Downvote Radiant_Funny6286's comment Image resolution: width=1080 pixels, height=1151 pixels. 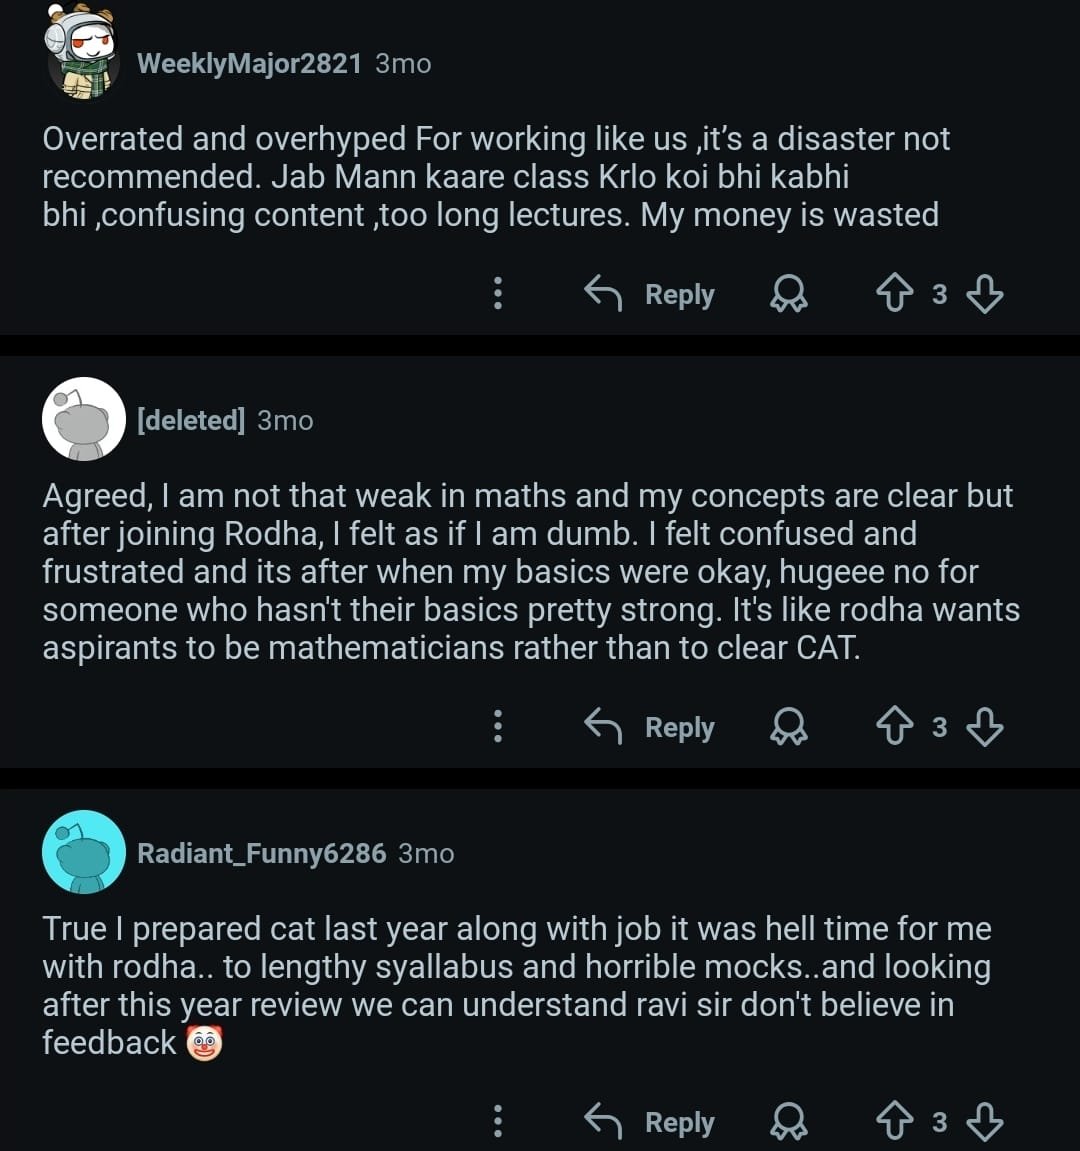click(x=985, y=1122)
